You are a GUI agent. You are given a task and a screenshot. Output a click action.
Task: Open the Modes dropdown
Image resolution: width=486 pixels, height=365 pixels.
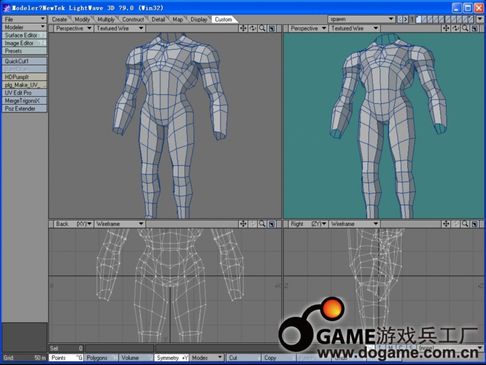[207, 358]
